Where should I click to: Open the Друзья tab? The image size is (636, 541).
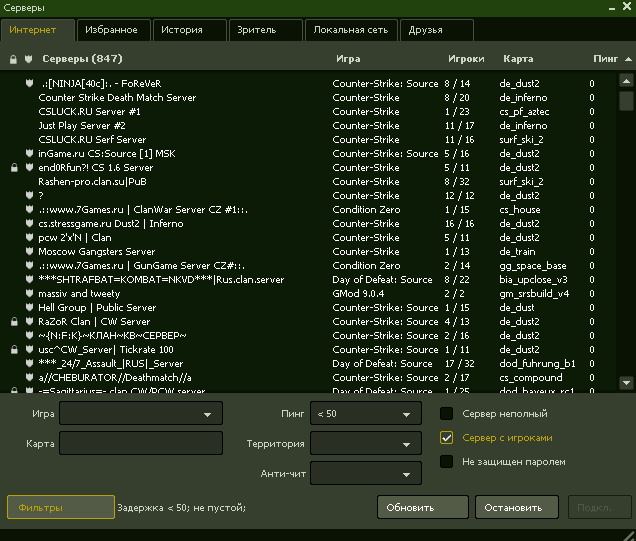pyautogui.click(x=436, y=30)
